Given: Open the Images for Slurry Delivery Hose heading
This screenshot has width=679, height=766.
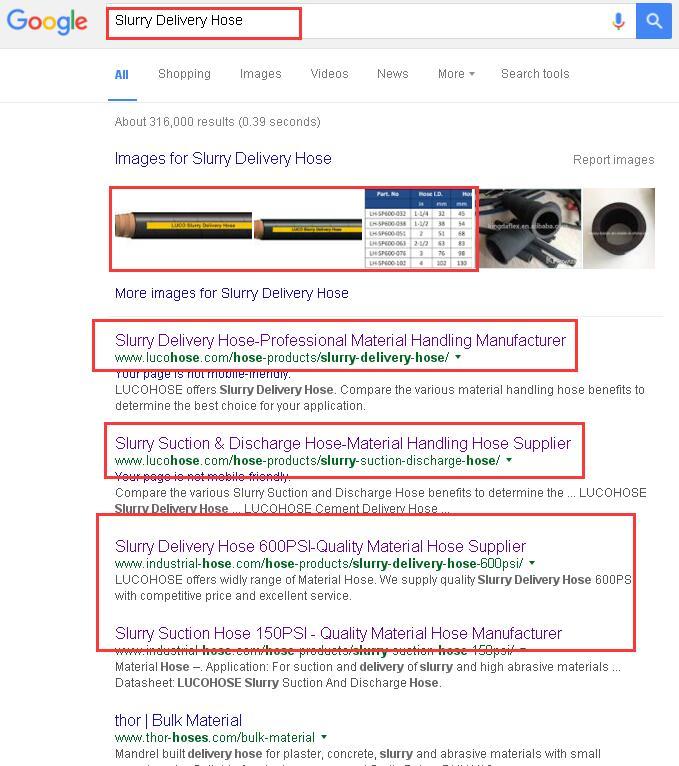Looking at the screenshot, I should 223,158.
